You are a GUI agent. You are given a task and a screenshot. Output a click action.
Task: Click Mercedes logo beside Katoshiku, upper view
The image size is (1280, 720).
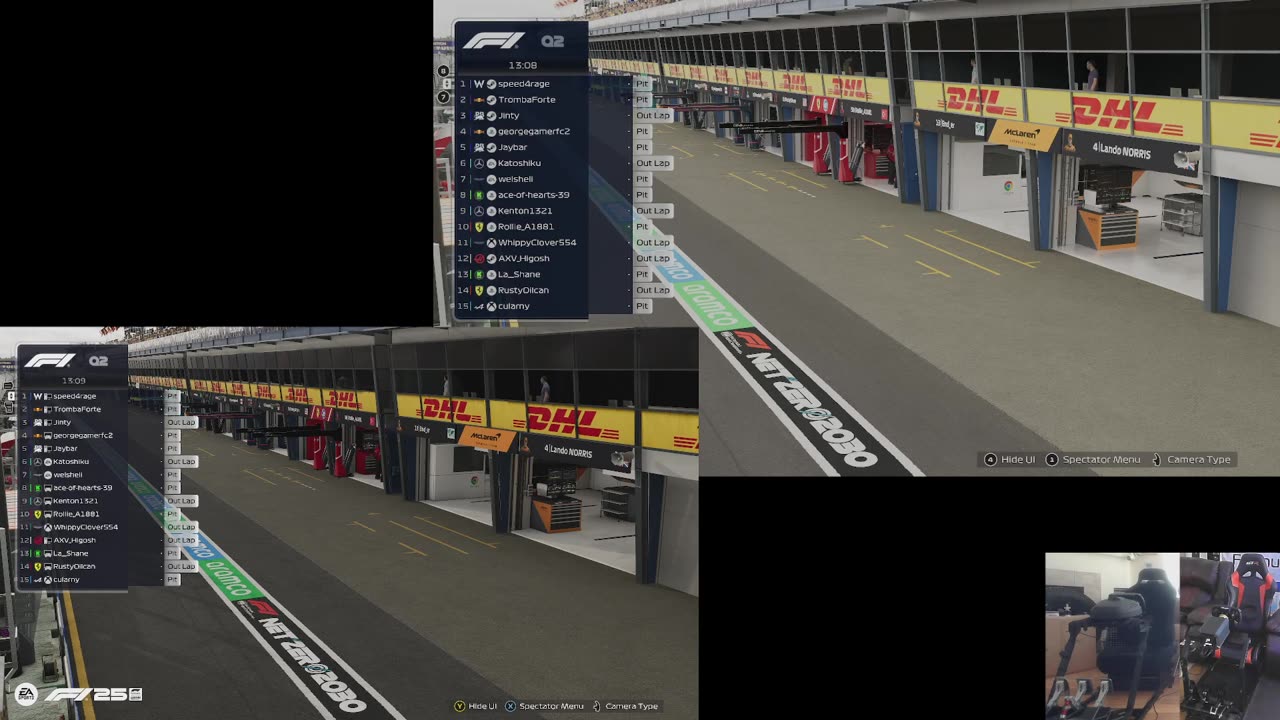tap(479, 163)
